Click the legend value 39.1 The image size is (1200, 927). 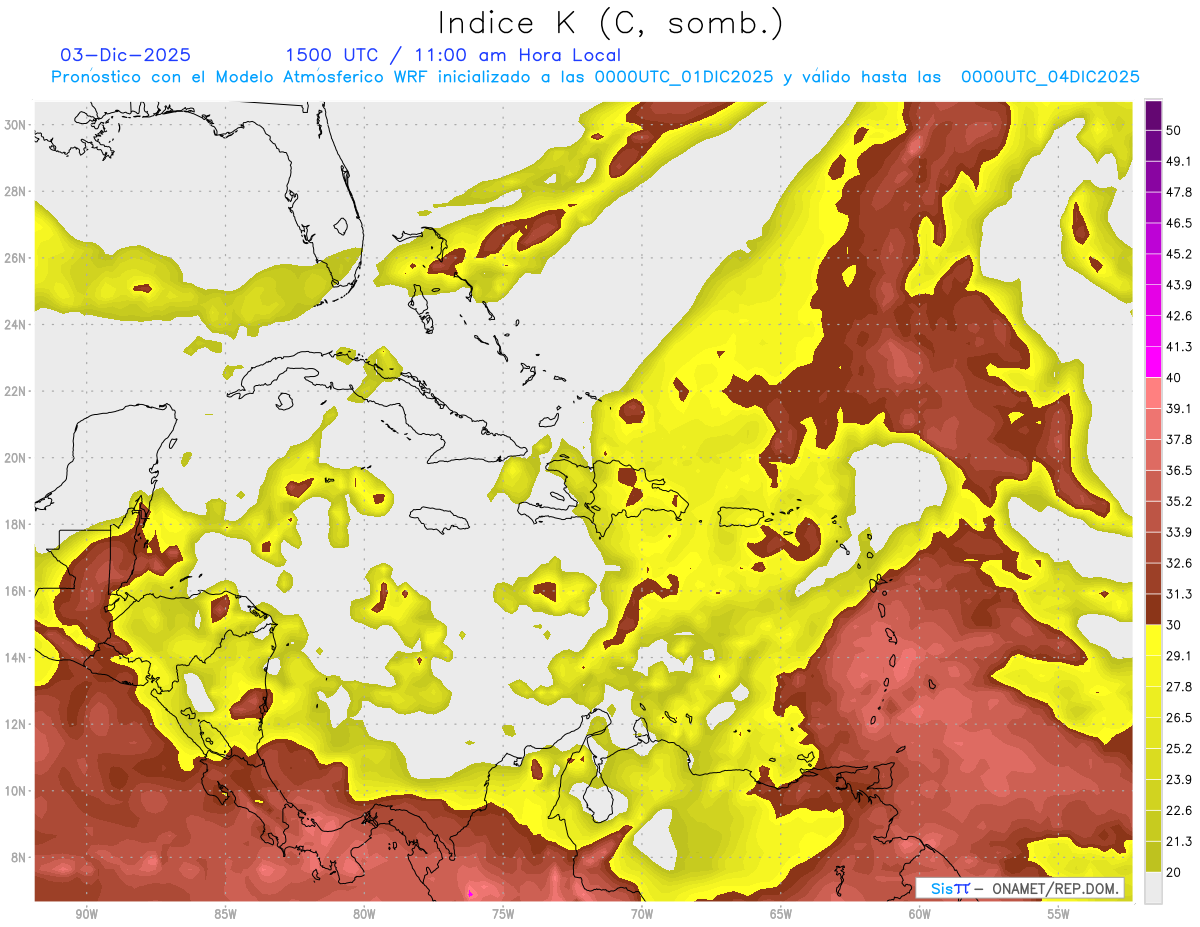click(x=1179, y=408)
